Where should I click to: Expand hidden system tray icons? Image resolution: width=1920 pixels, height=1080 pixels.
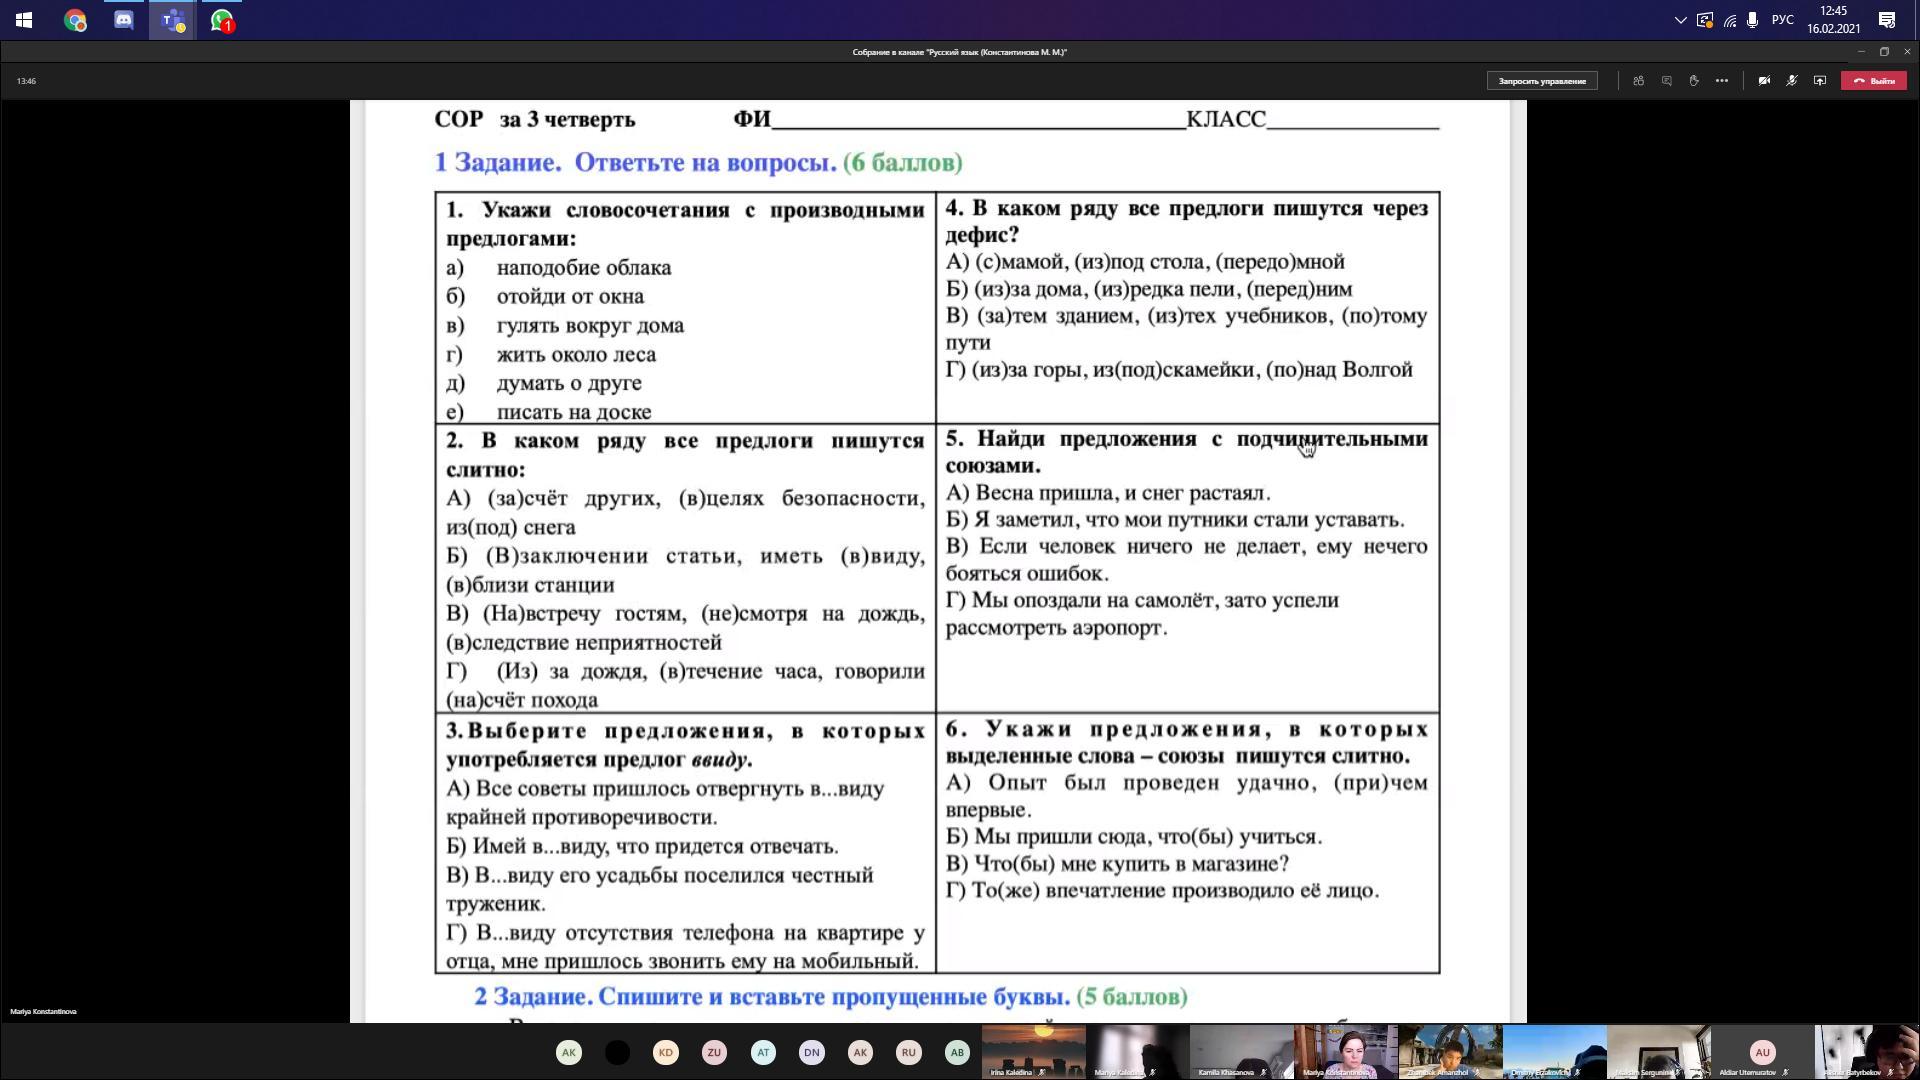coord(1680,20)
